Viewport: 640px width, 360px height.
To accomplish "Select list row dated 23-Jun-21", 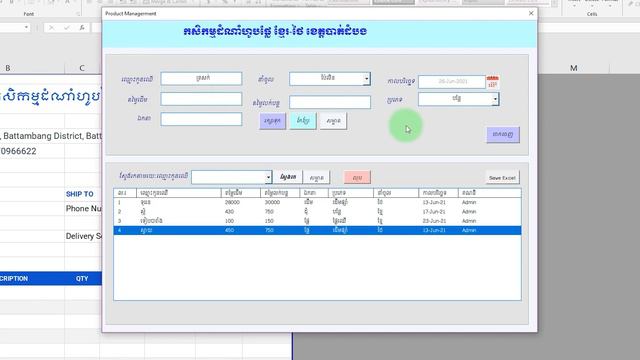I will [x=317, y=221].
